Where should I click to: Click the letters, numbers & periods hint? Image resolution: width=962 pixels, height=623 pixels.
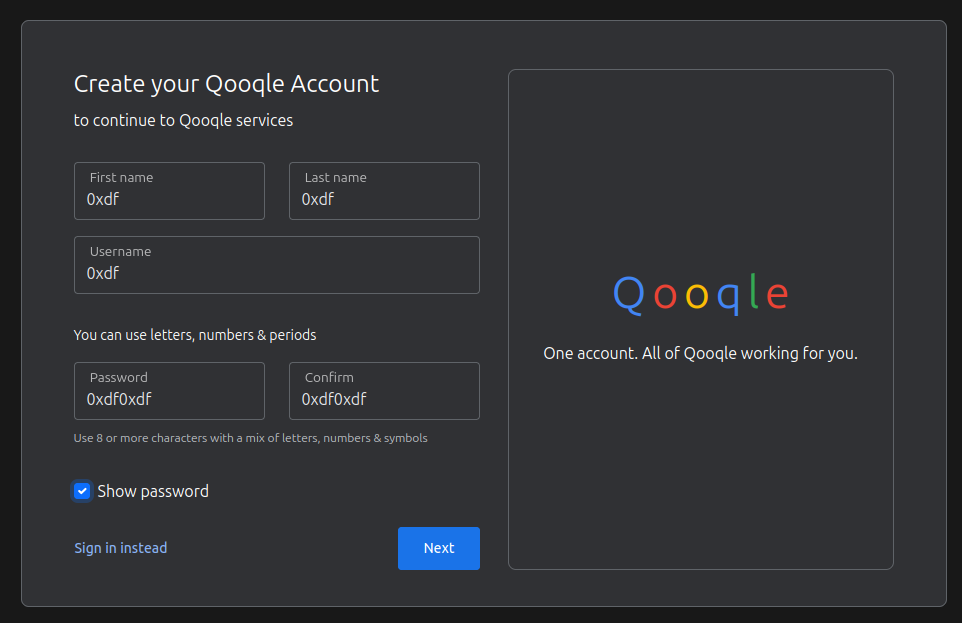[x=195, y=335]
